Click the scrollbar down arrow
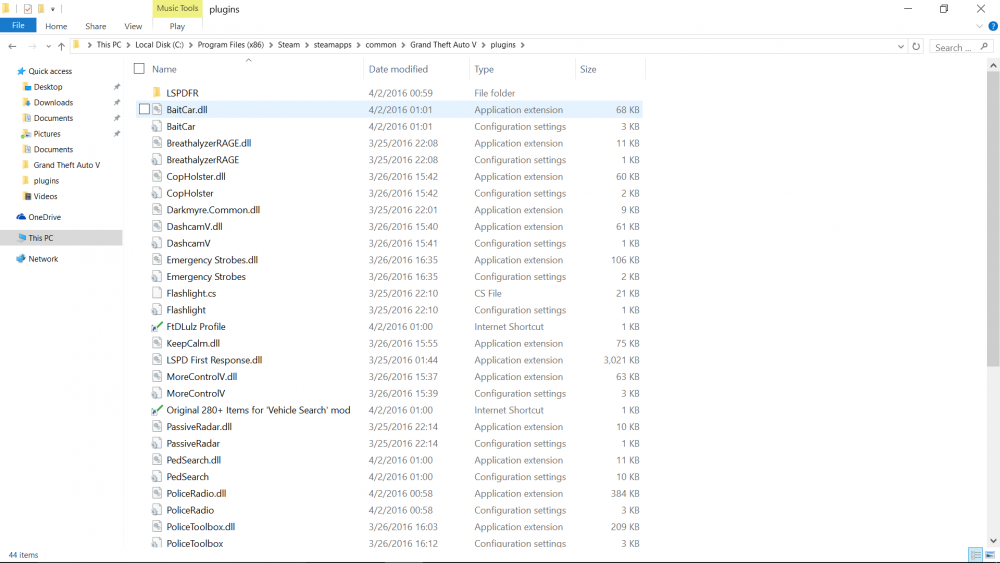Screen dimensions: 1000x563 993,541
